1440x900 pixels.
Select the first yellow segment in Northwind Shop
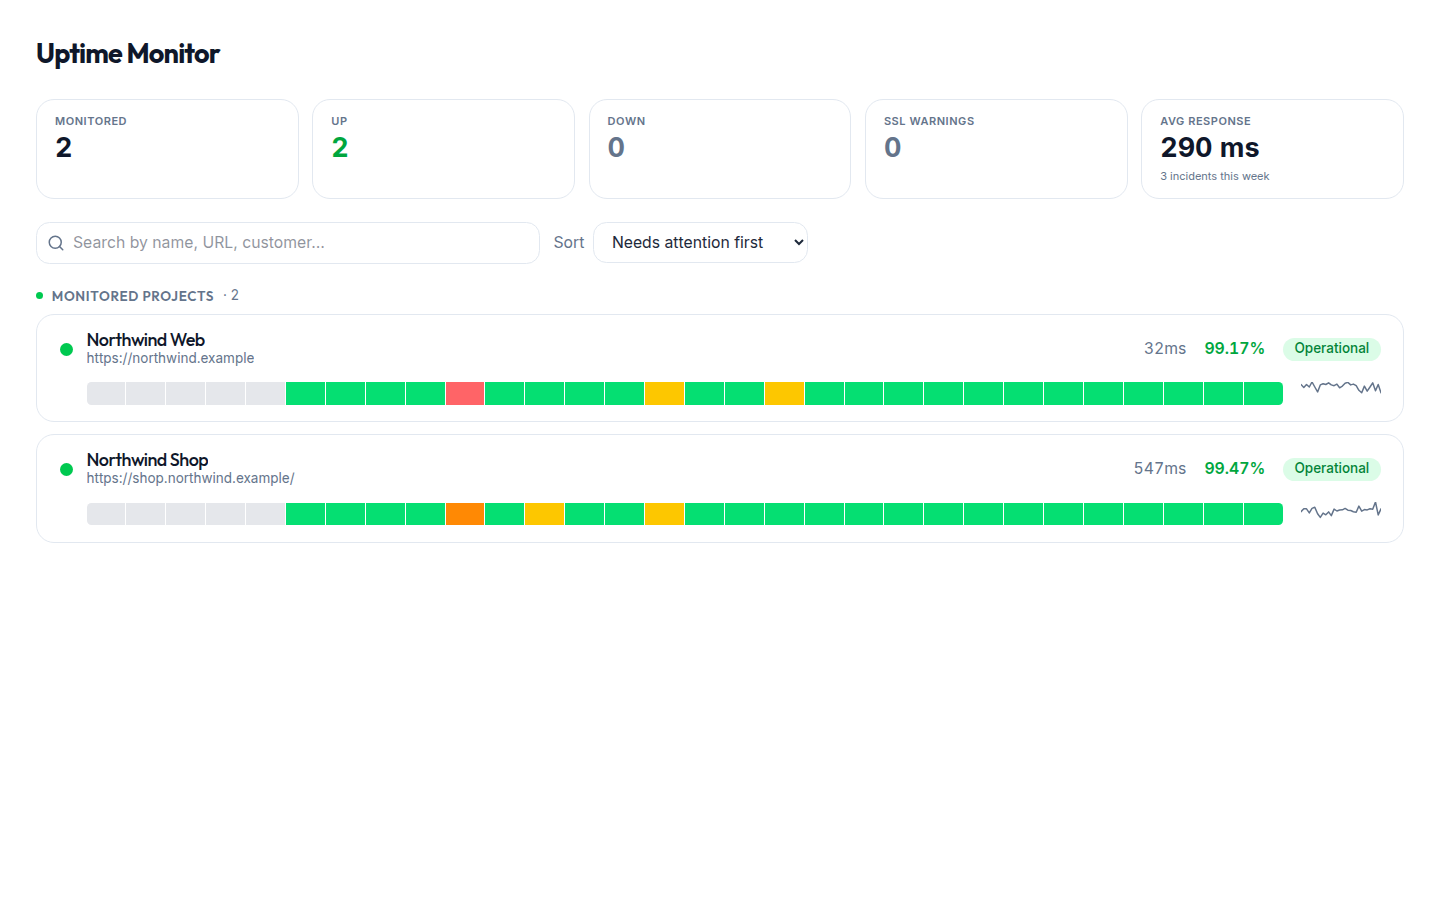544,514
